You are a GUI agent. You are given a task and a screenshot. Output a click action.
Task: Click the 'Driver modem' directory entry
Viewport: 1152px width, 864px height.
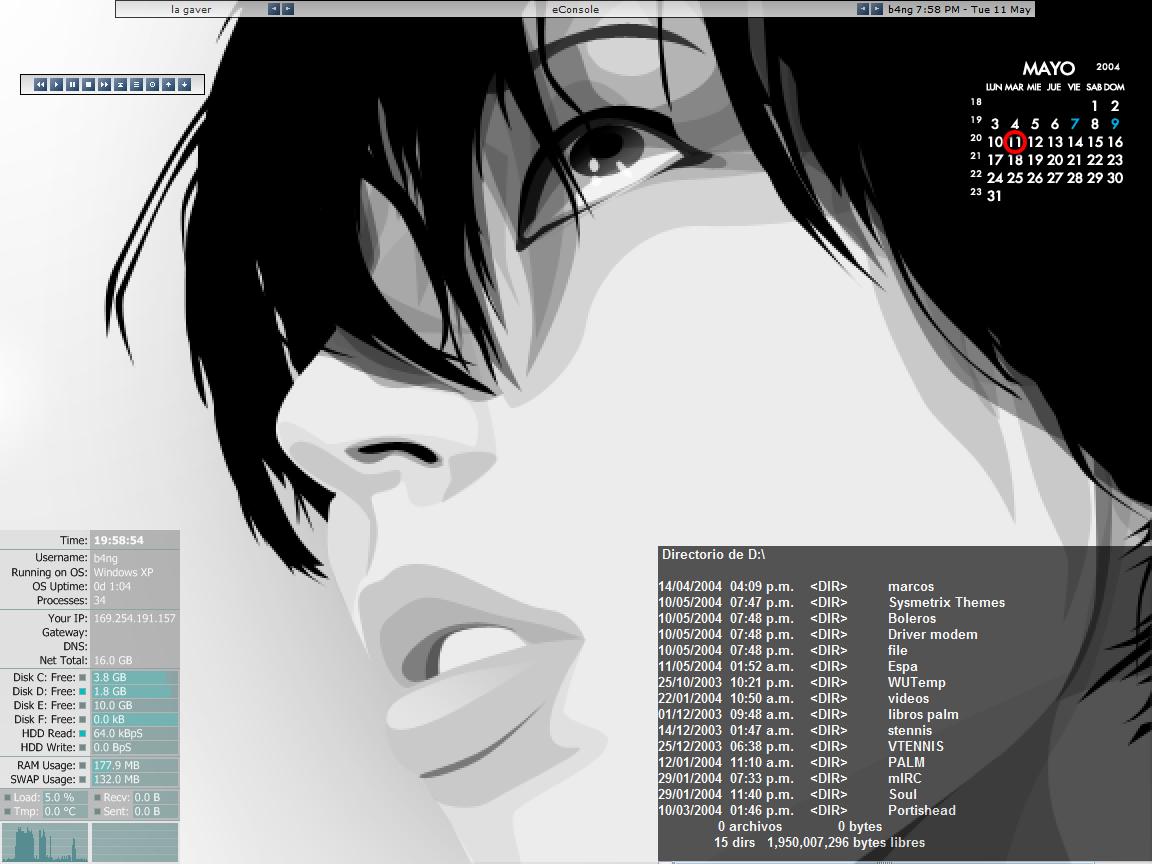pyautogui.click(x=932, y=634)
